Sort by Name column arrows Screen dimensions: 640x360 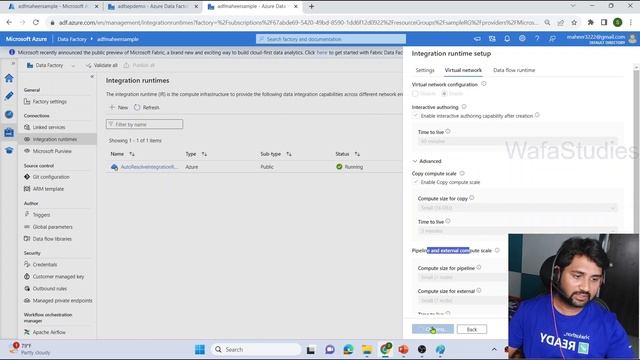(x=132, y=154)
